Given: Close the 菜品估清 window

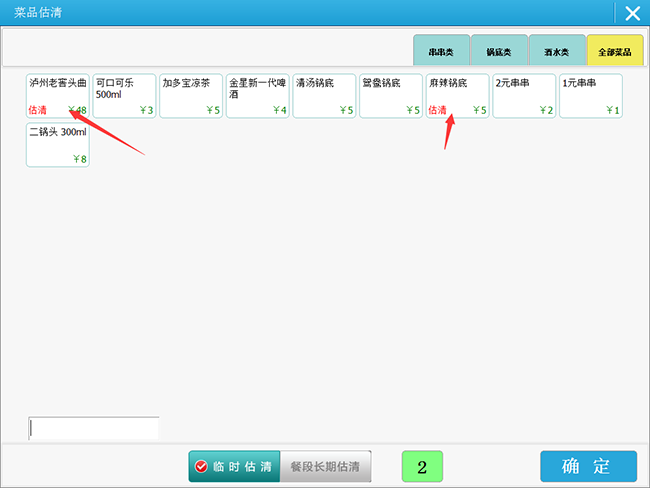Looking at the screenshot, I should (x=632, y=13).
